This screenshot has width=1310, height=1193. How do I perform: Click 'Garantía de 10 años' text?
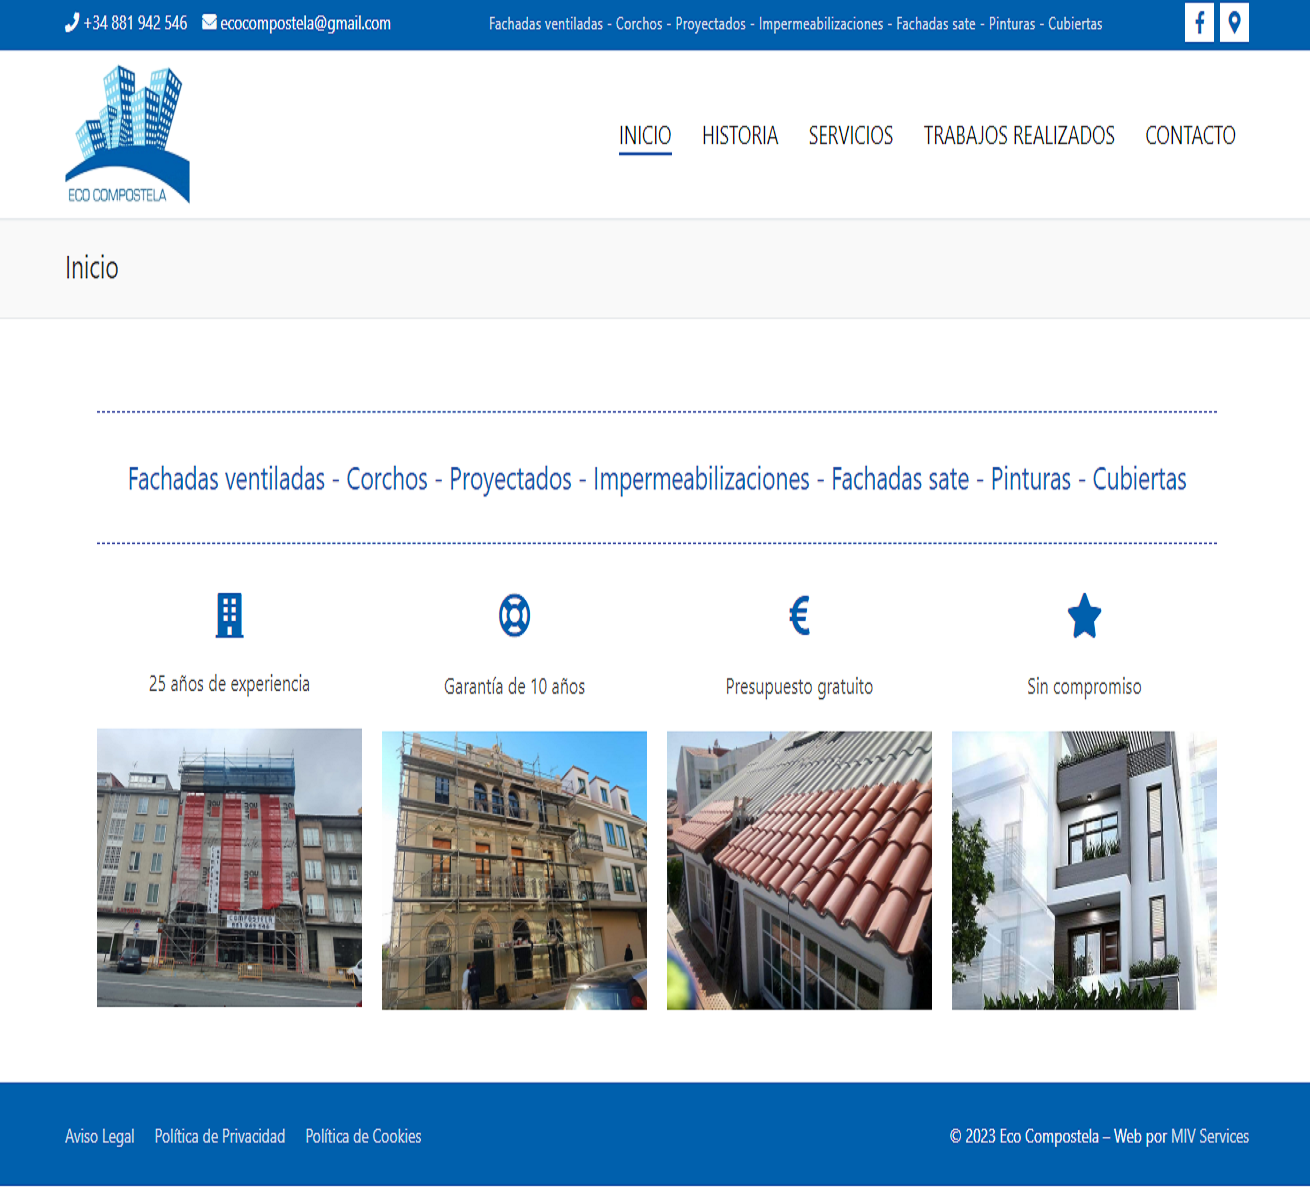click(x=514, y=687)
